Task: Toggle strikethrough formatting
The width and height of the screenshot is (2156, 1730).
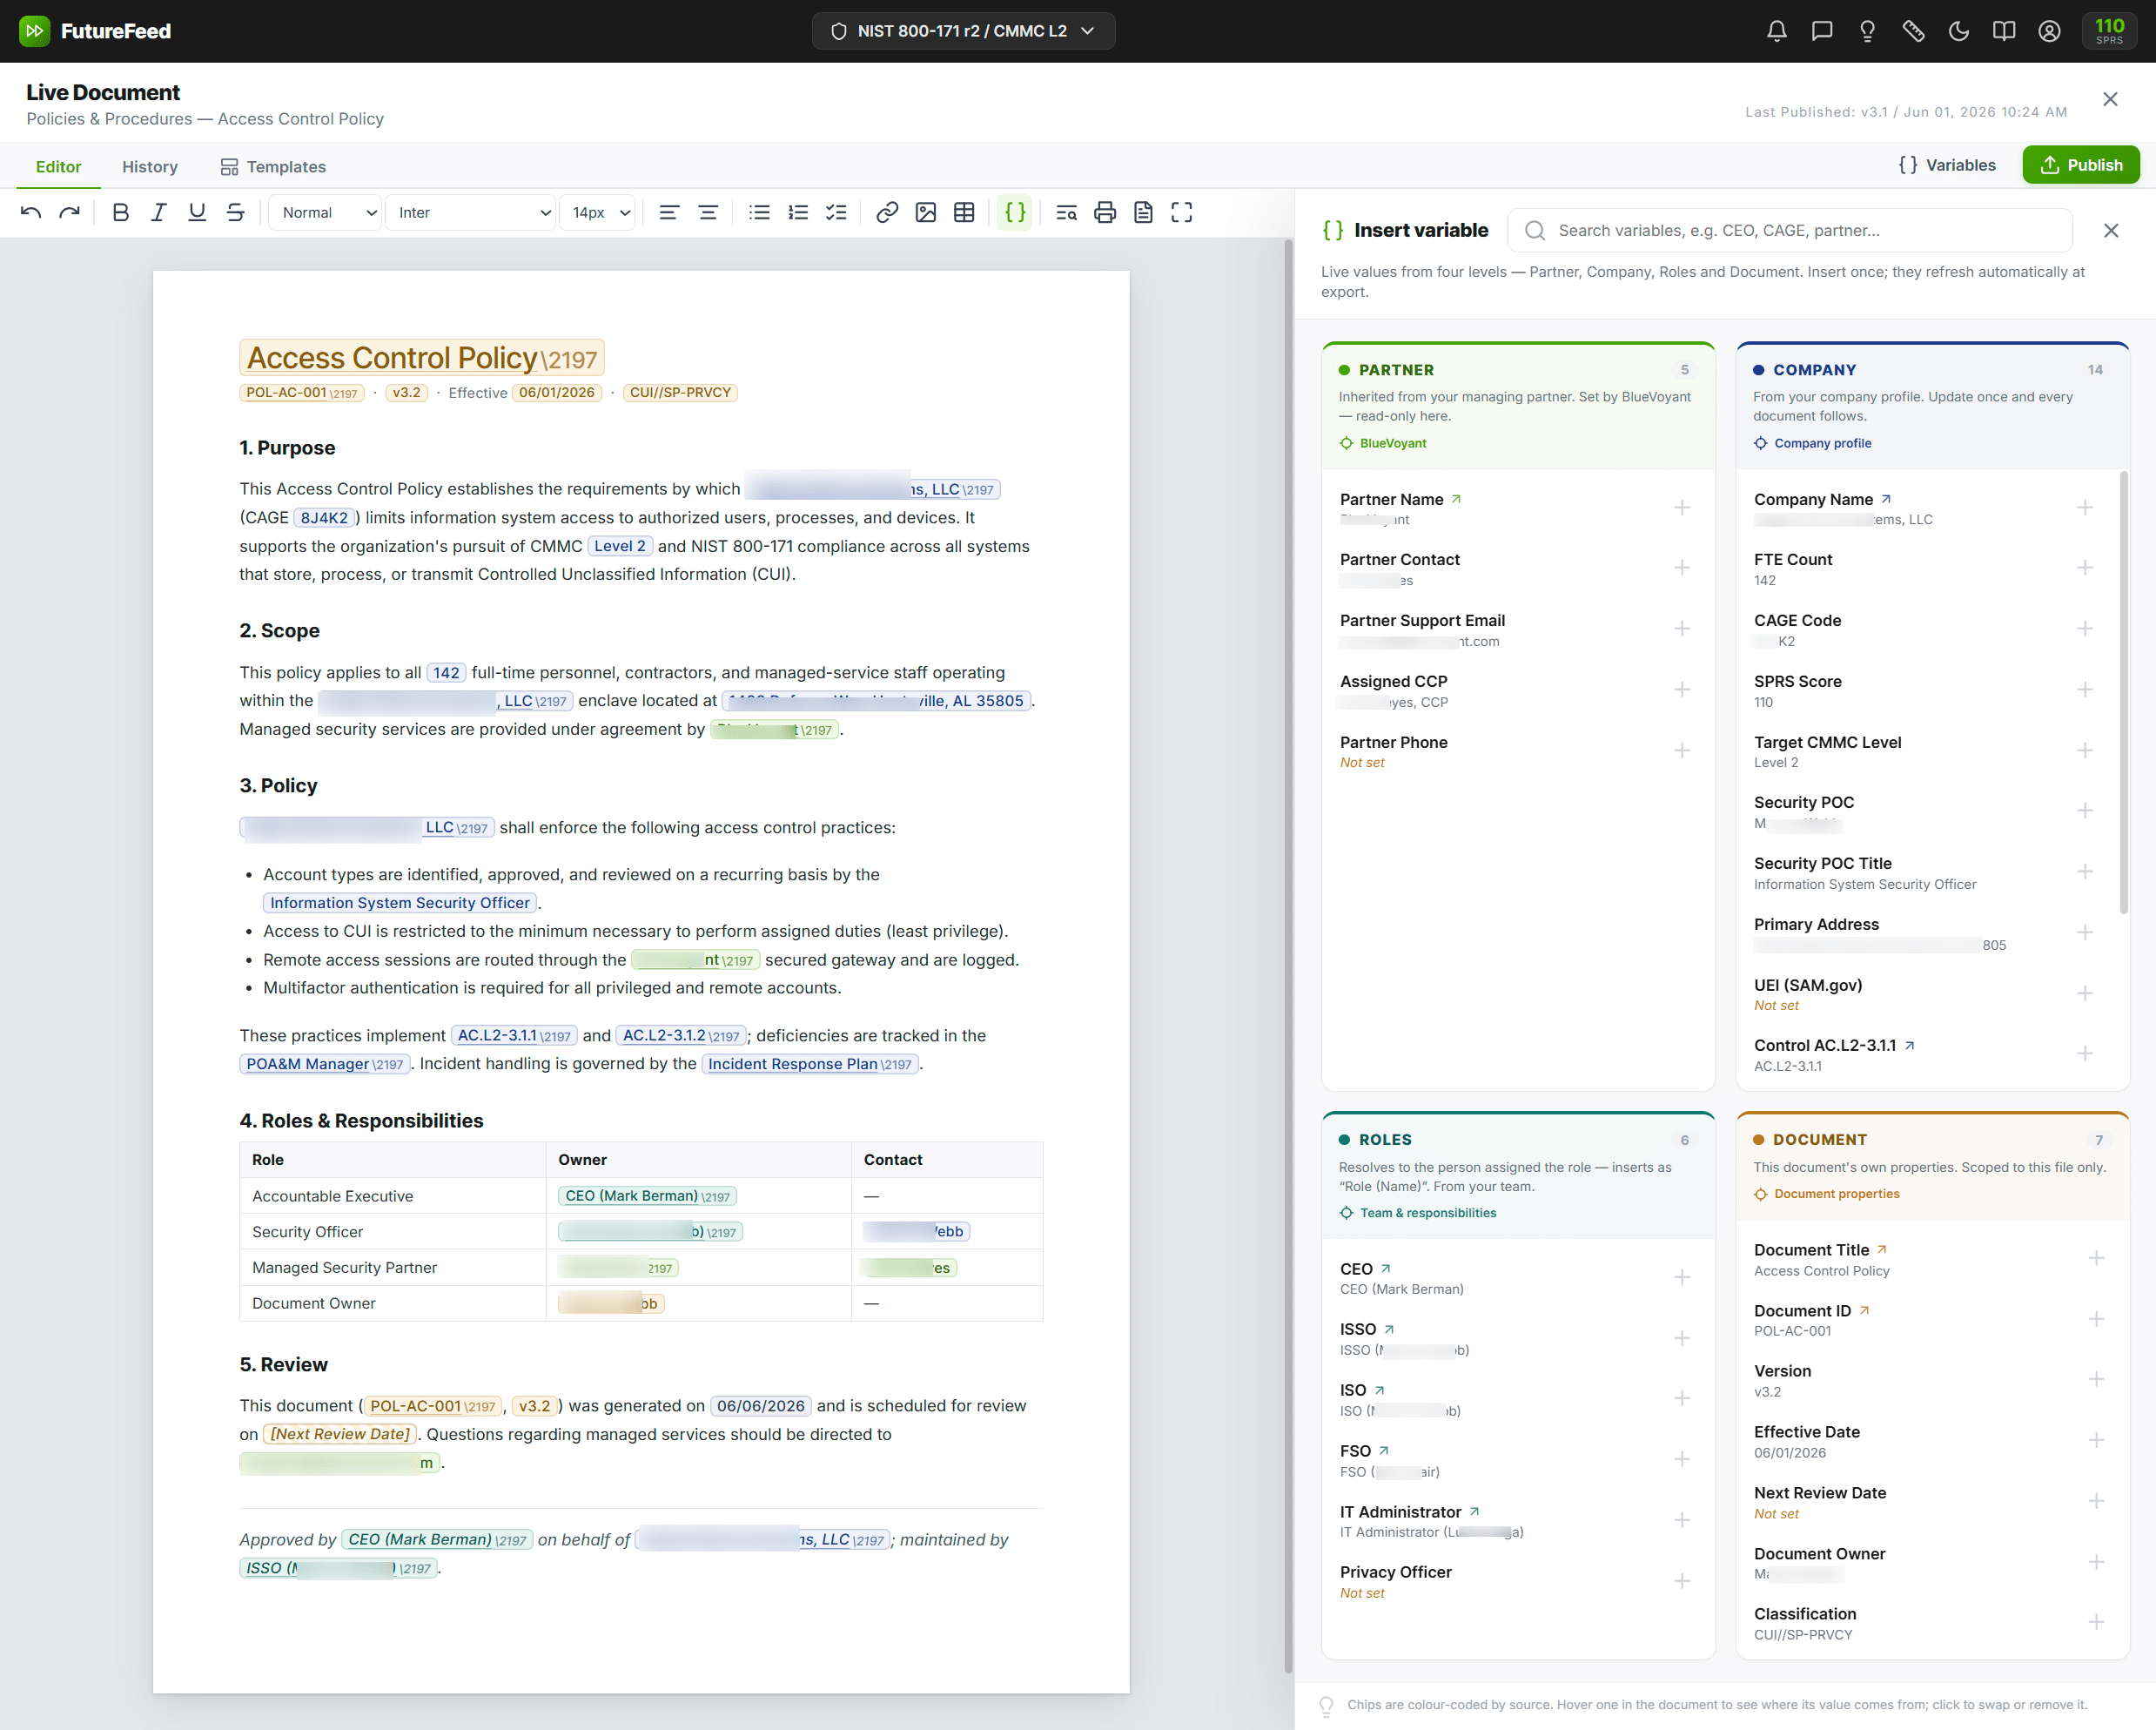Action: (x=236, y=212)
